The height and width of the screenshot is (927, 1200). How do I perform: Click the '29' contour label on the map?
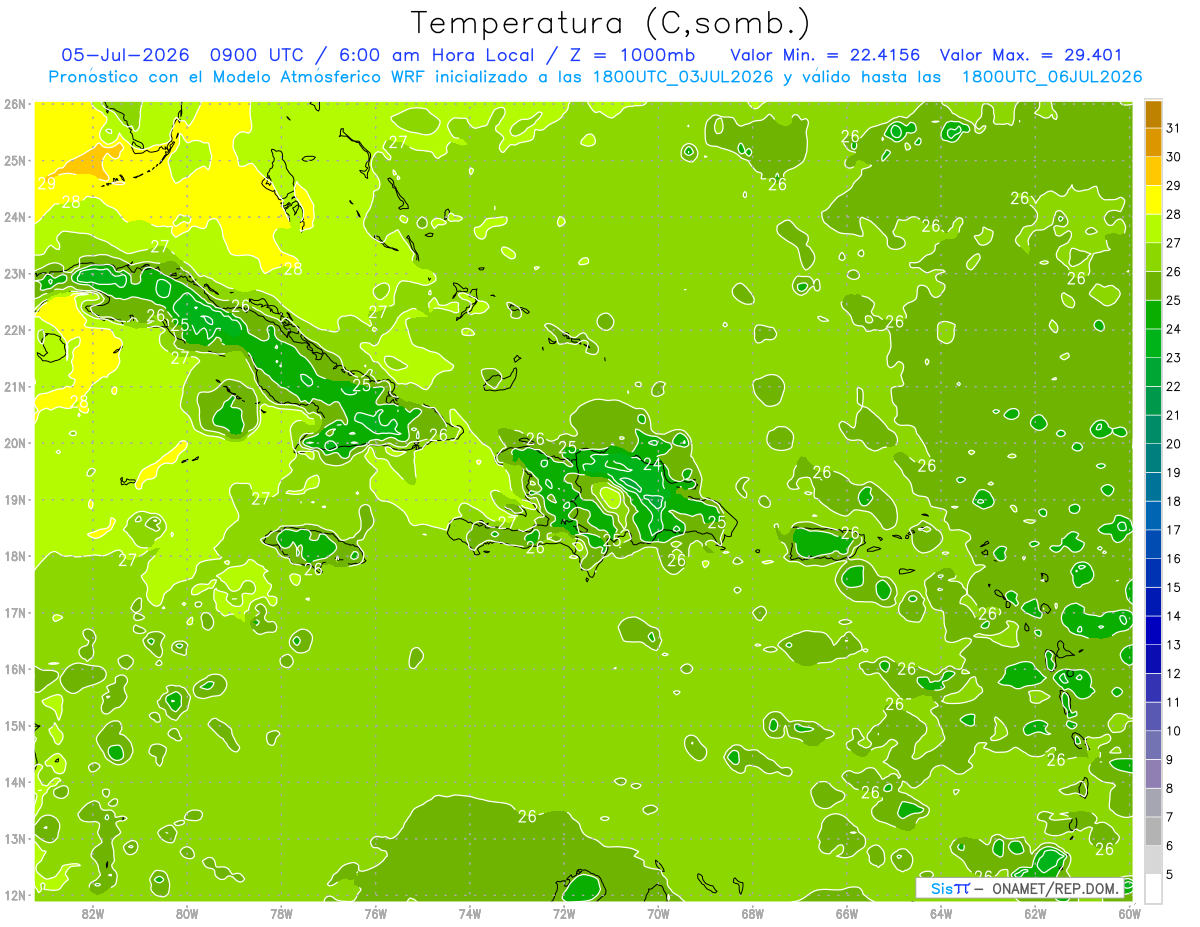(47, 184)
